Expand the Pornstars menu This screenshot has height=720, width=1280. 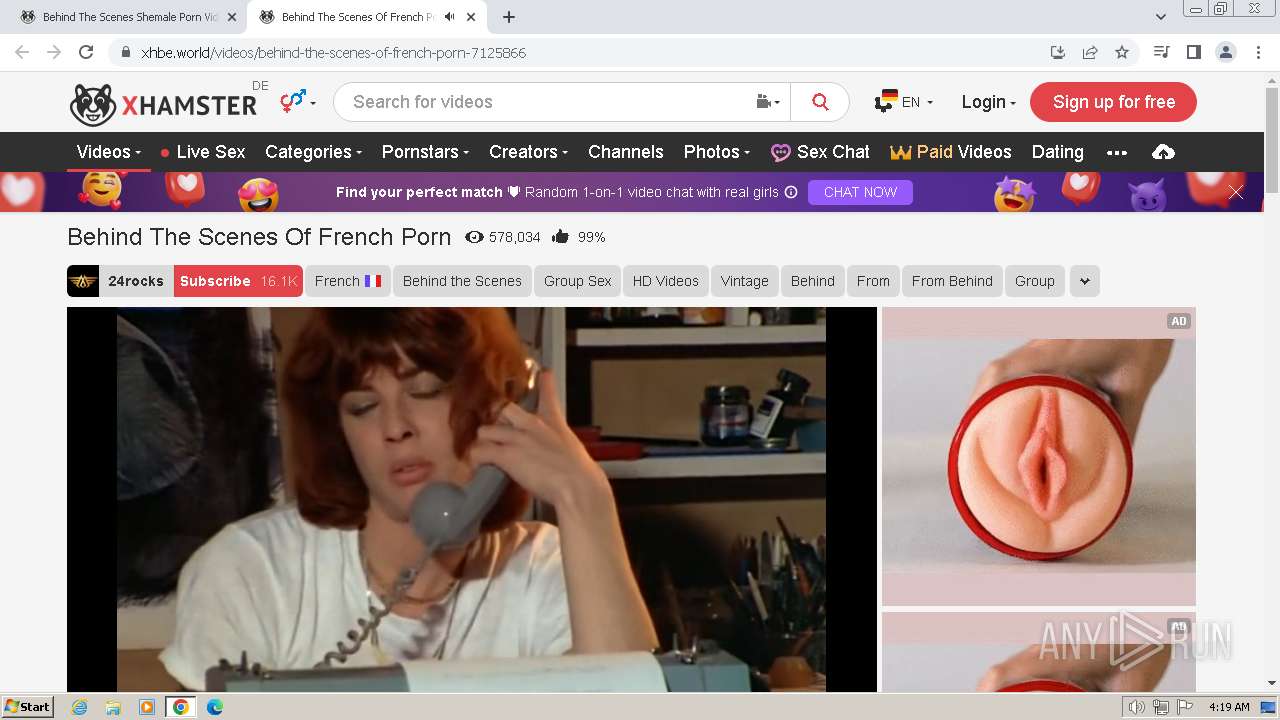[x=425, y=152]
